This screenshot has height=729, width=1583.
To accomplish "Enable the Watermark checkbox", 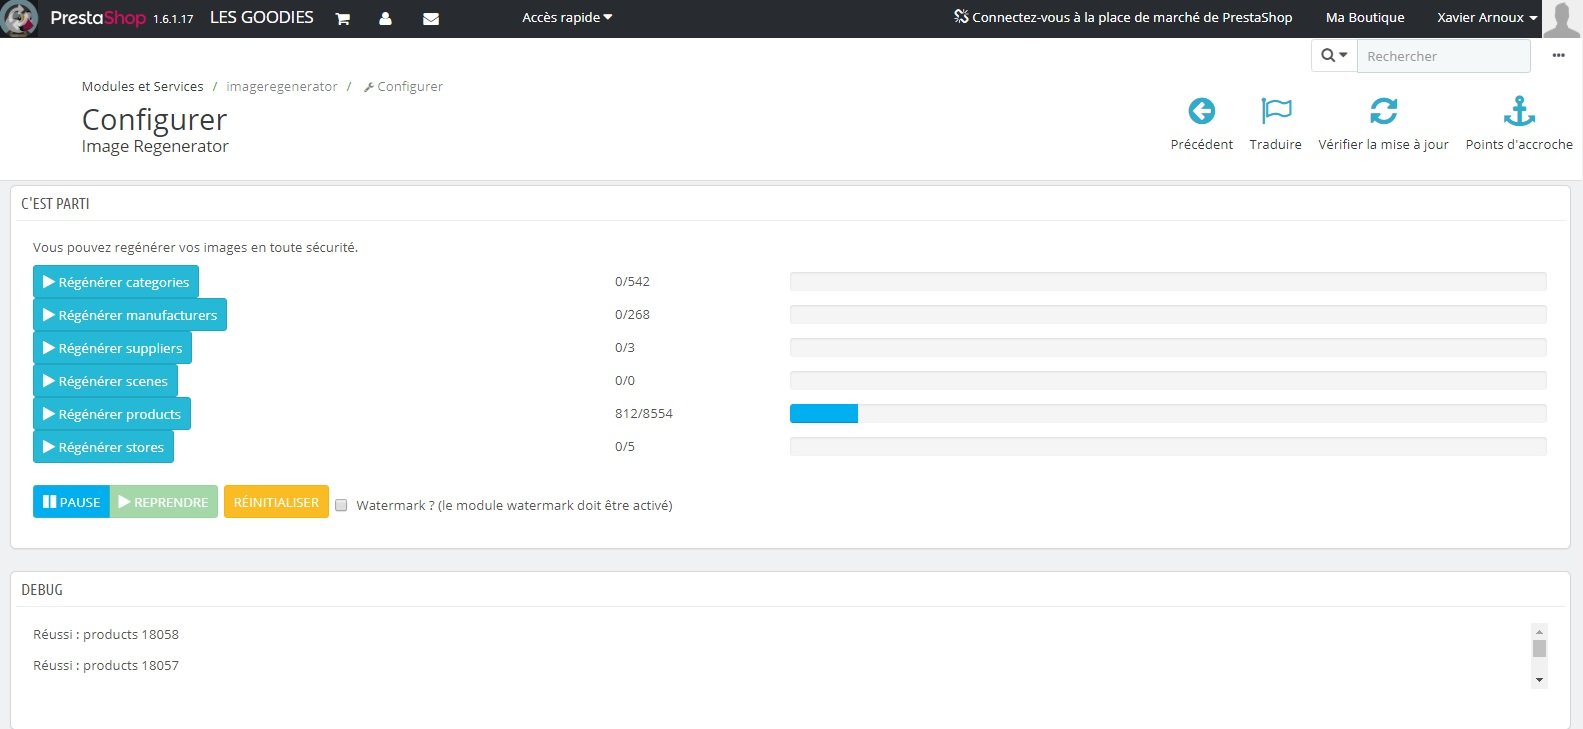I will pos(341,505).
